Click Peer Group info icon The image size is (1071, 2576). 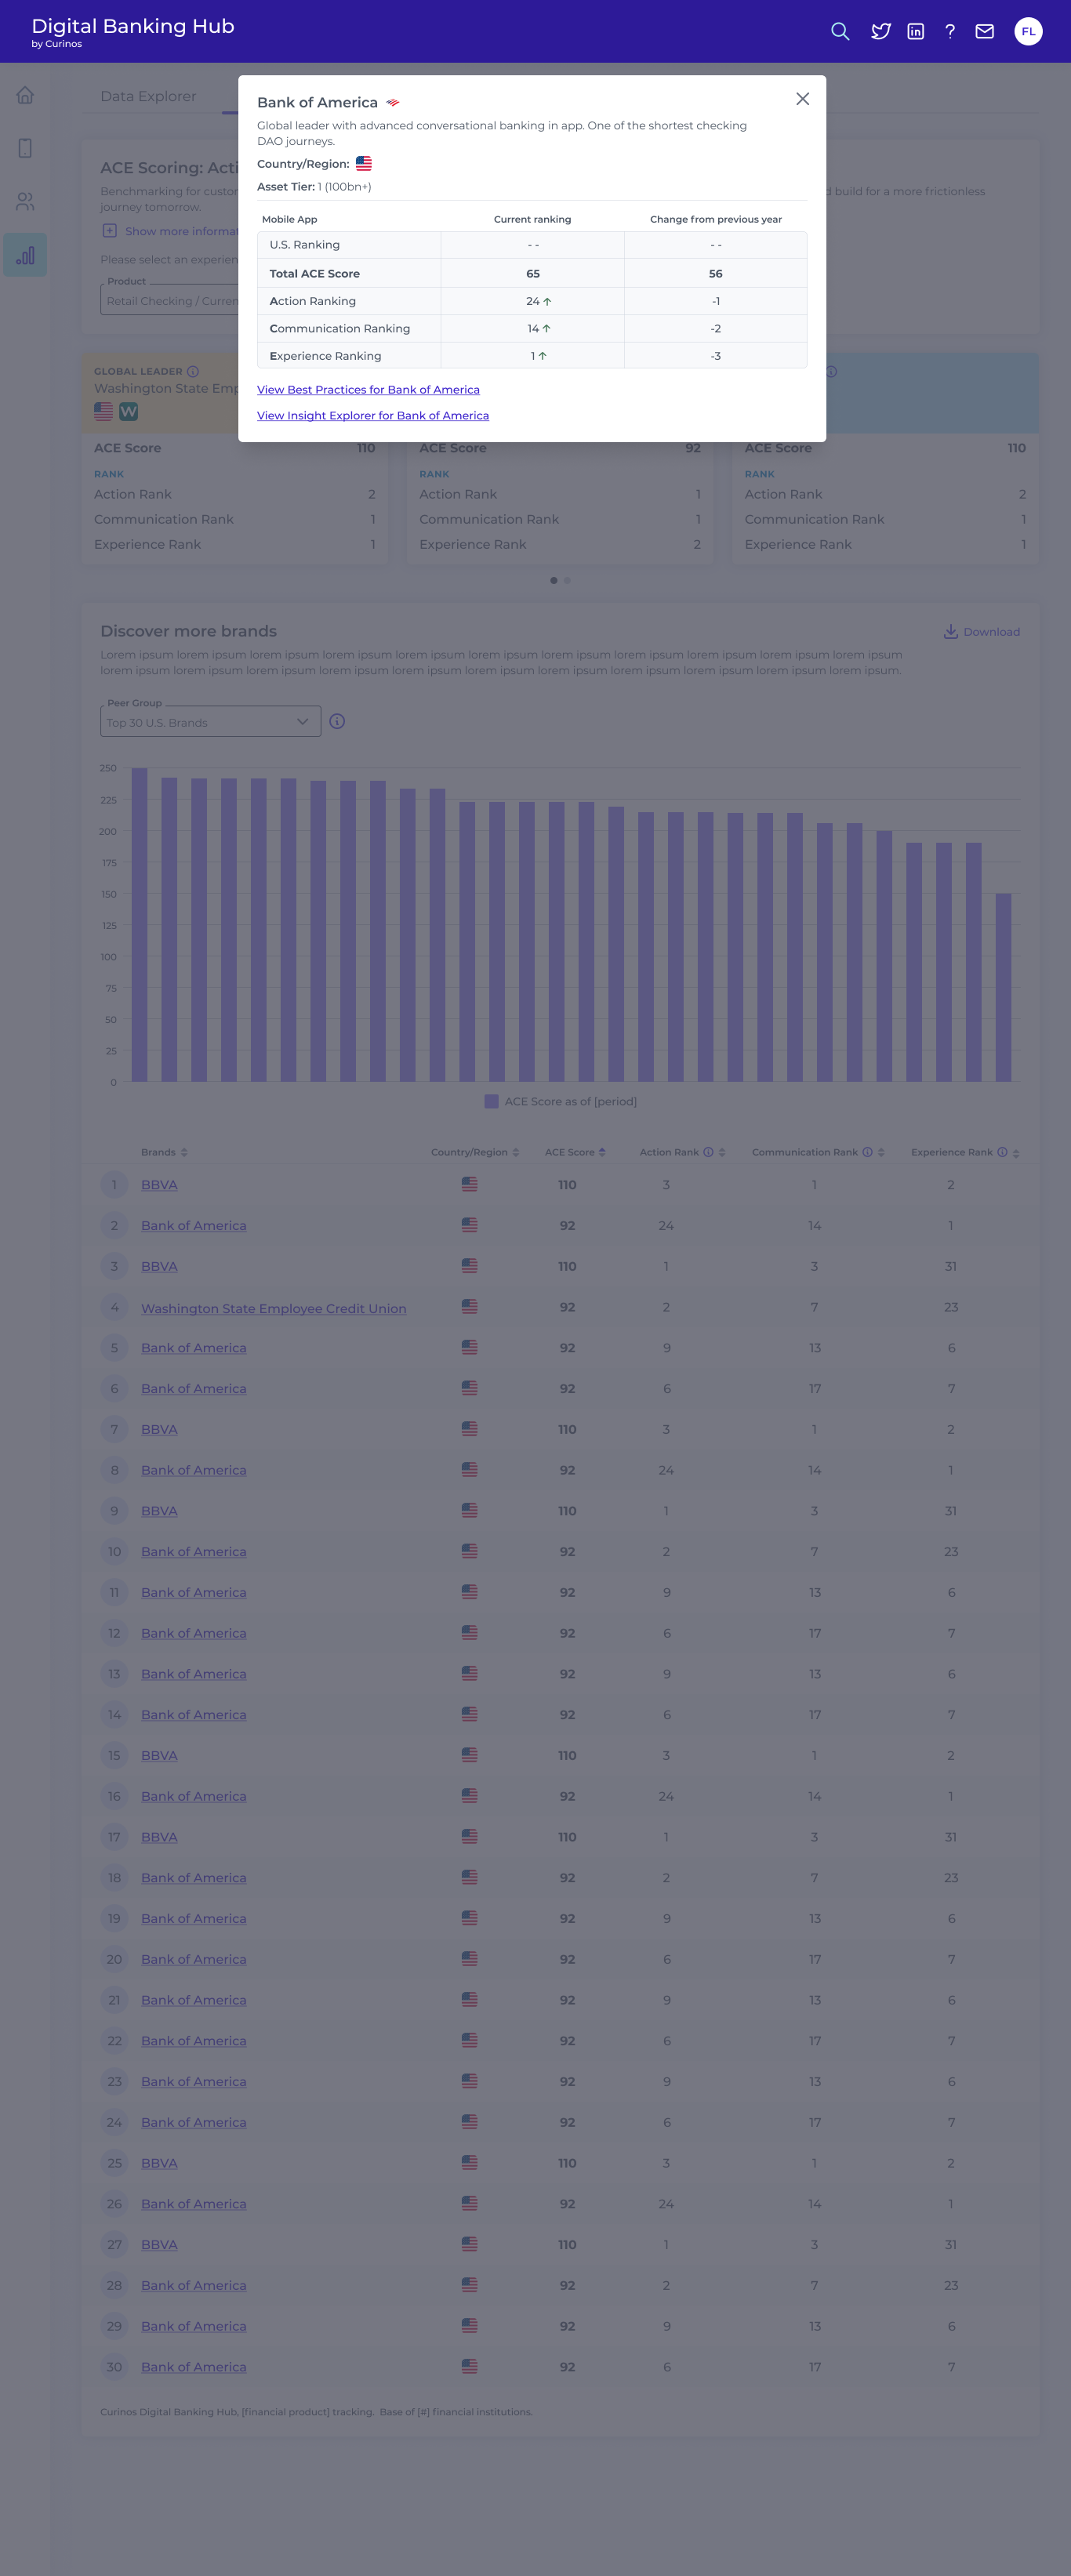(337, 722)
